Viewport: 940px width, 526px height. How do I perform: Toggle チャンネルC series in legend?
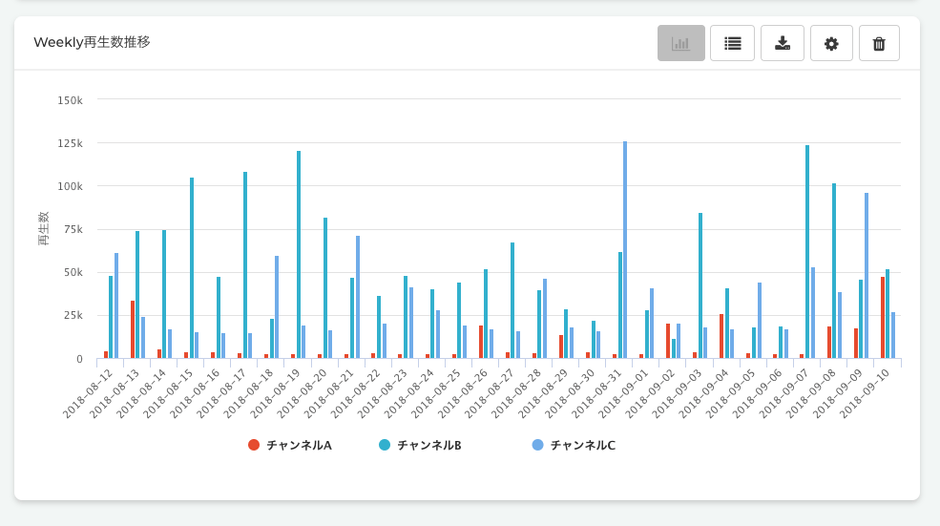tap(582, 445)
